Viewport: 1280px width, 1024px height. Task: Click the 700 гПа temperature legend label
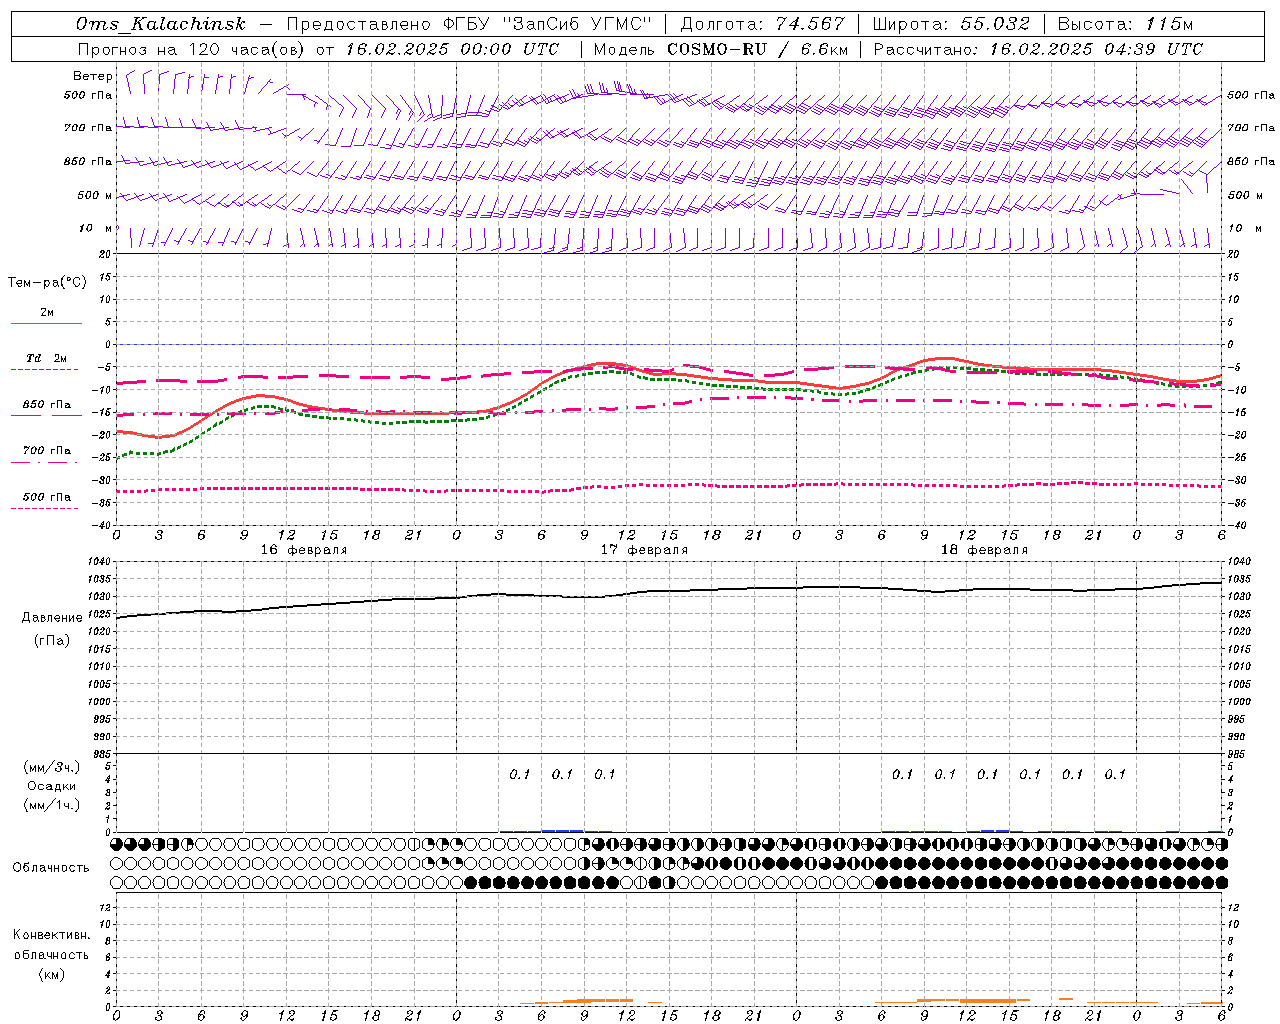[47, 450]
